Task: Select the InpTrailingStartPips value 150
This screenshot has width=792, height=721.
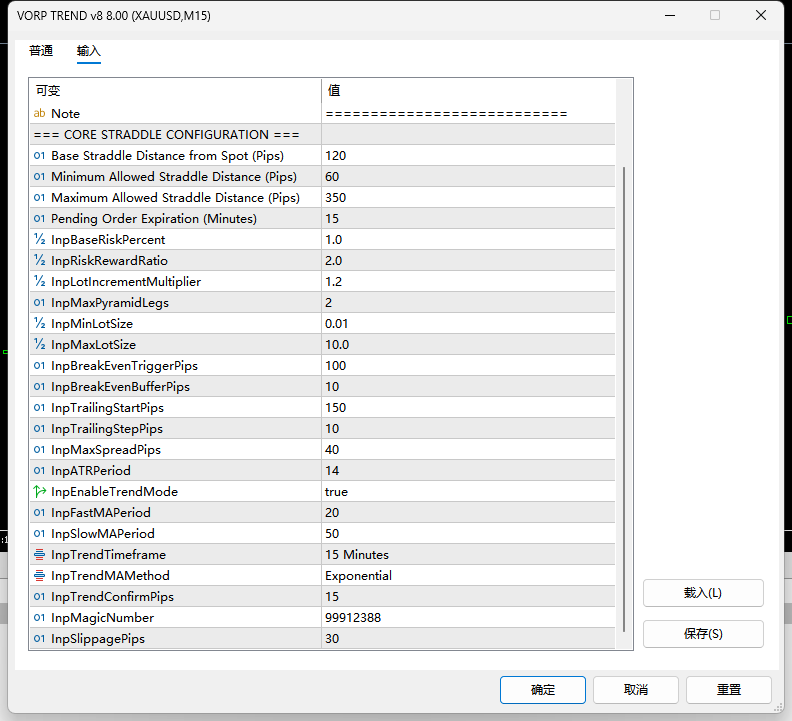Action: coord(468,407)
